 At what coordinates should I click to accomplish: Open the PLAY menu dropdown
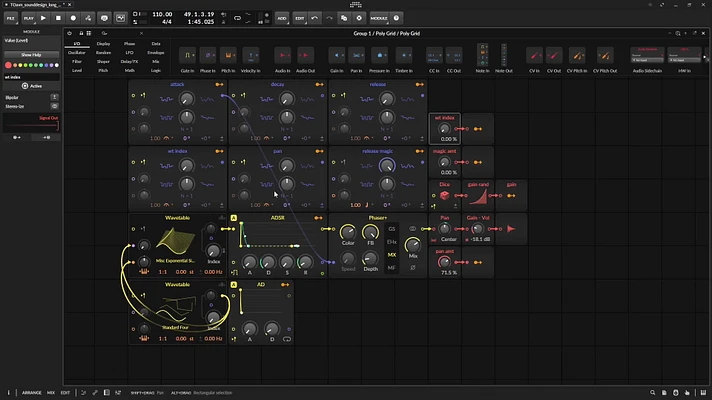coord(28,18)
